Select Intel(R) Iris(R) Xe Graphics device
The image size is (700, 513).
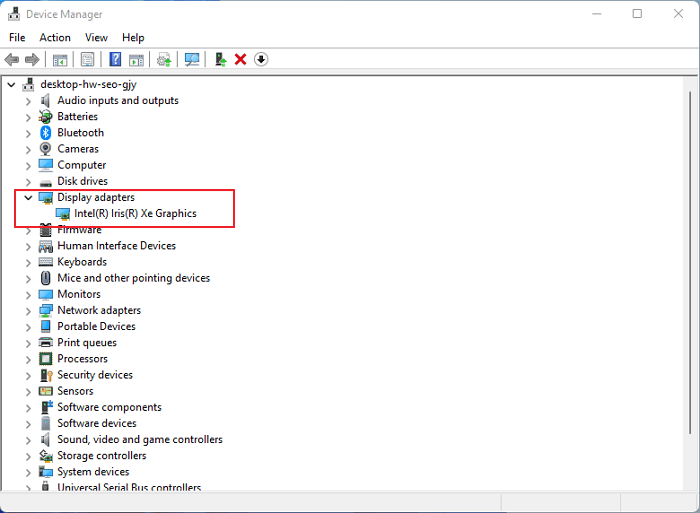click(x=135, y=214)
